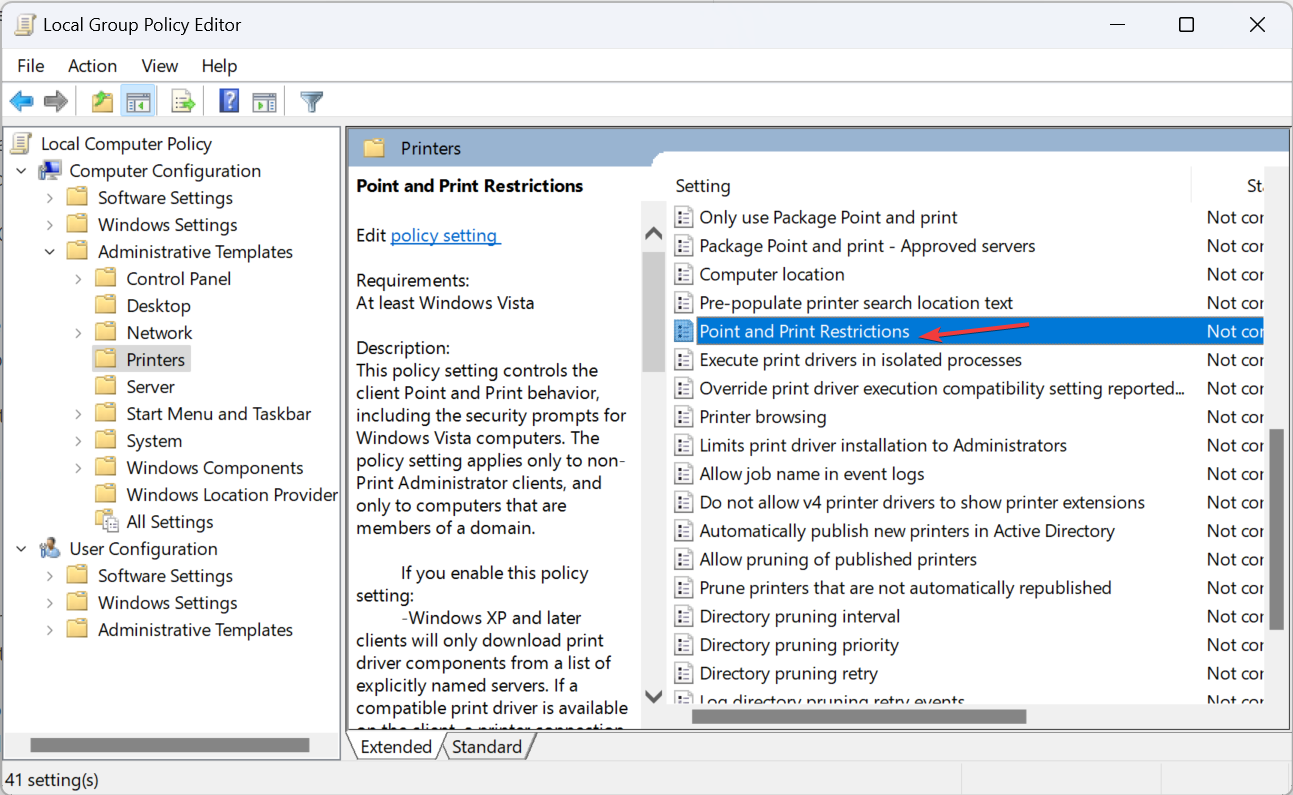This screenshot has height=795, width=1293.
Task: Click the Forward arrow toolbar icon
Action: pos(56,101)
